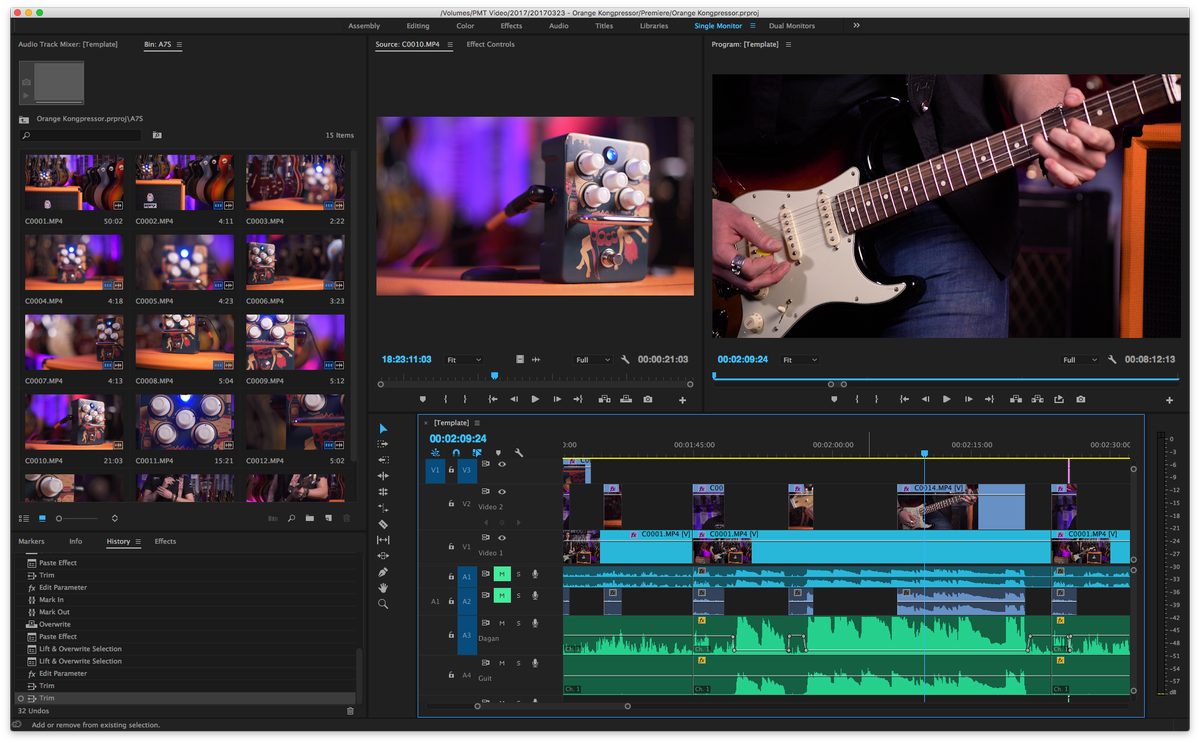
Task: Click New Item icon in bin panel
Action: 328,518
